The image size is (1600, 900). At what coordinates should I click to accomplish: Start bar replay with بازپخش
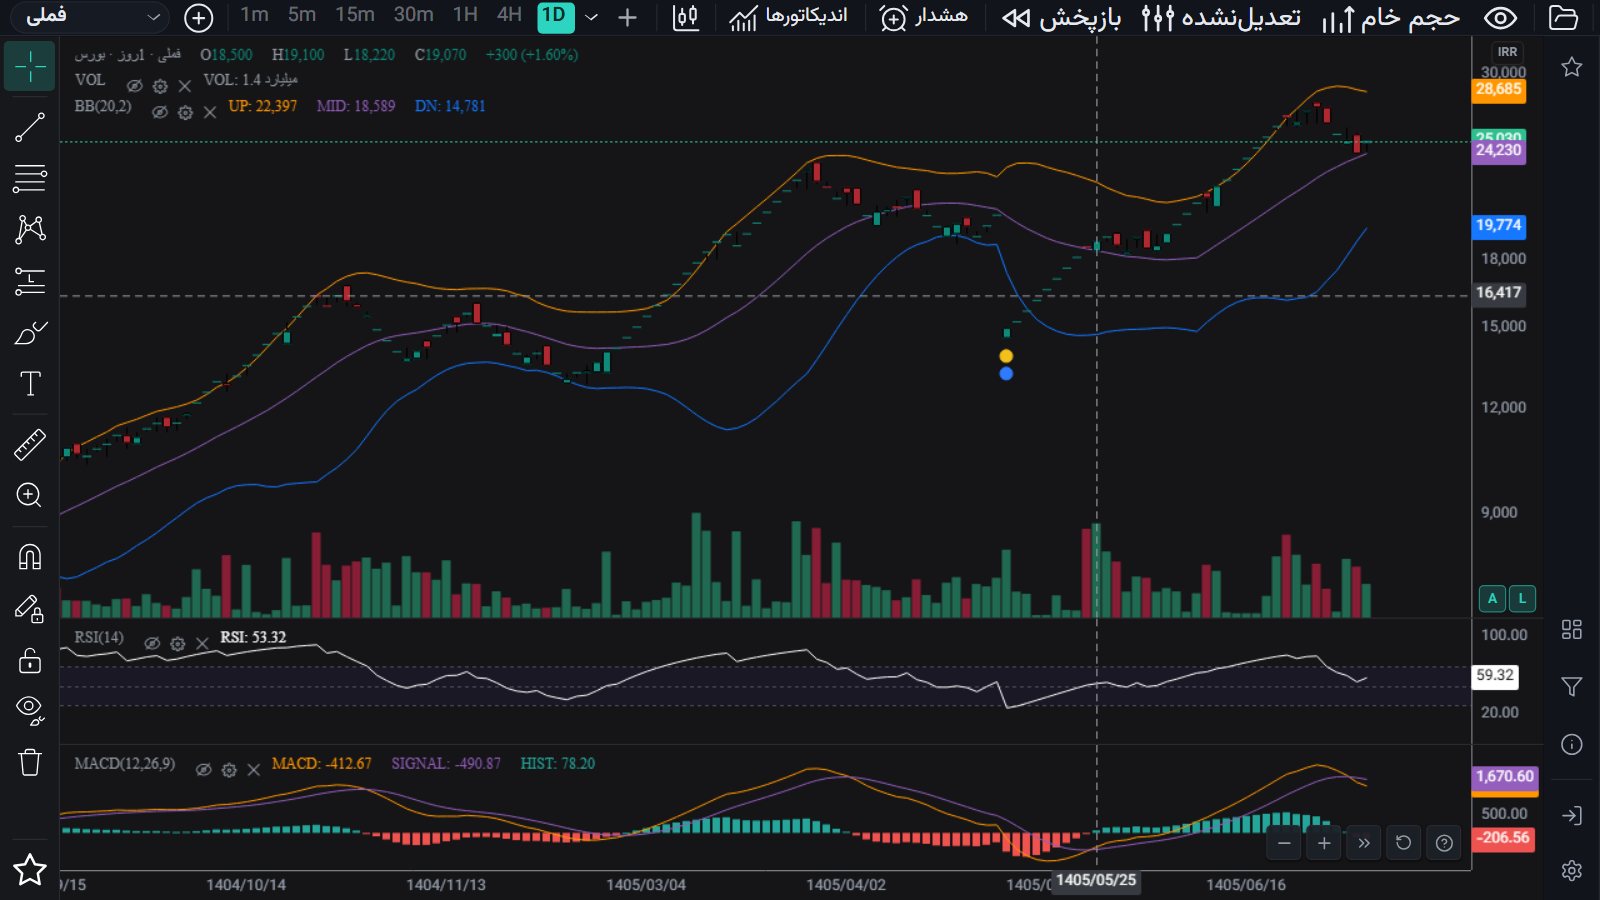(x=1061, y=17)
